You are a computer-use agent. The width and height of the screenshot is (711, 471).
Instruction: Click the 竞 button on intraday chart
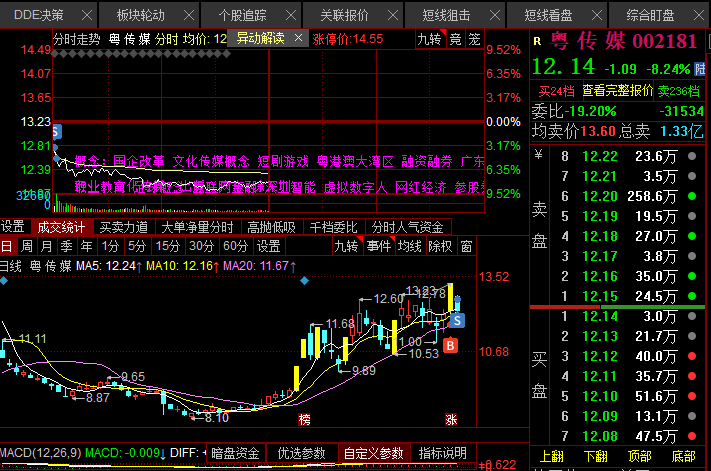456,39
